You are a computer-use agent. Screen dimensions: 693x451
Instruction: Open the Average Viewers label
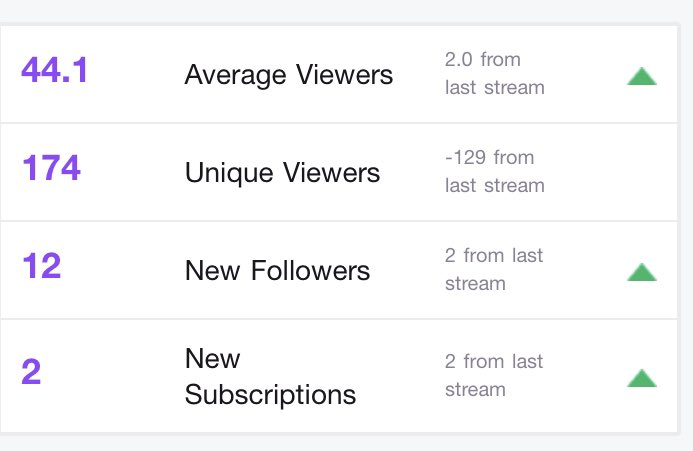pyautogui.click(x=289, y=75)
